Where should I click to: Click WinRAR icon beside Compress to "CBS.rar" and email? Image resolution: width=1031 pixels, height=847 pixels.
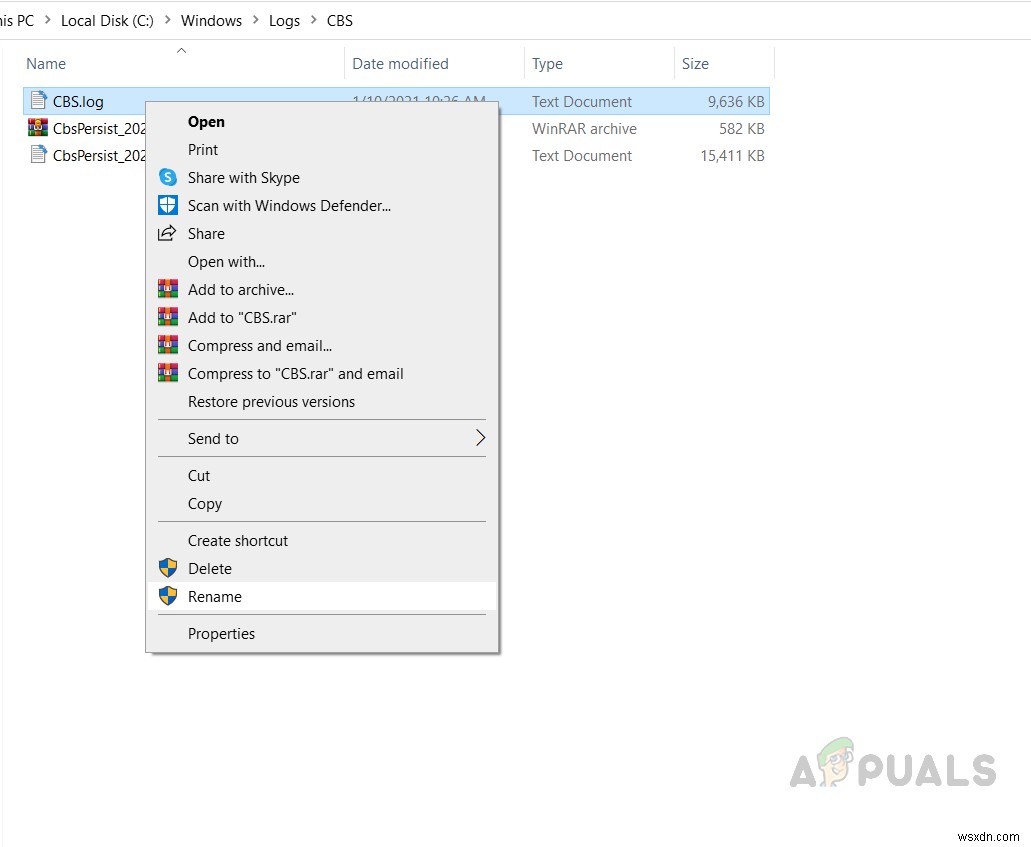[168, 374]
